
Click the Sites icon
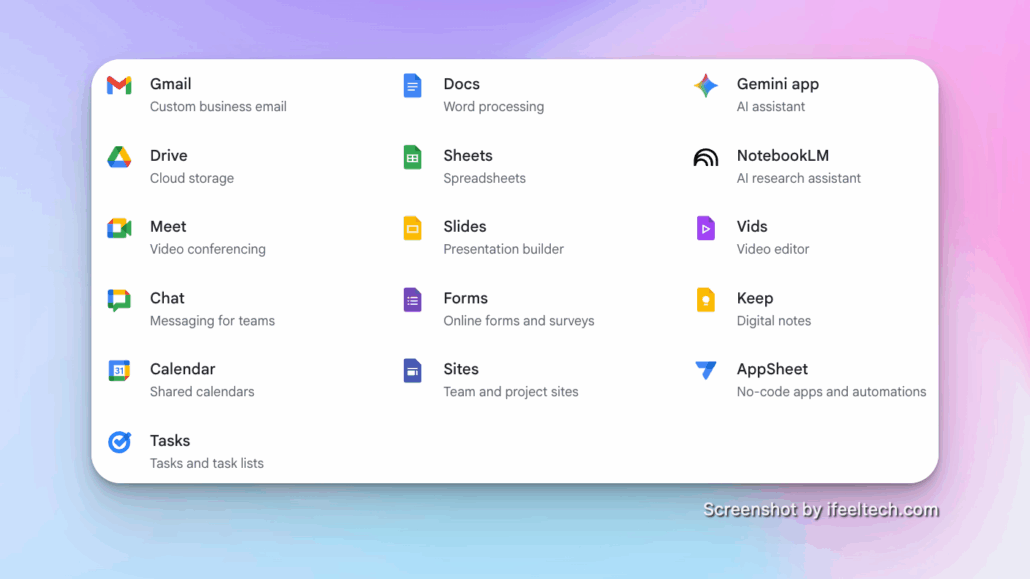[412, 371]
